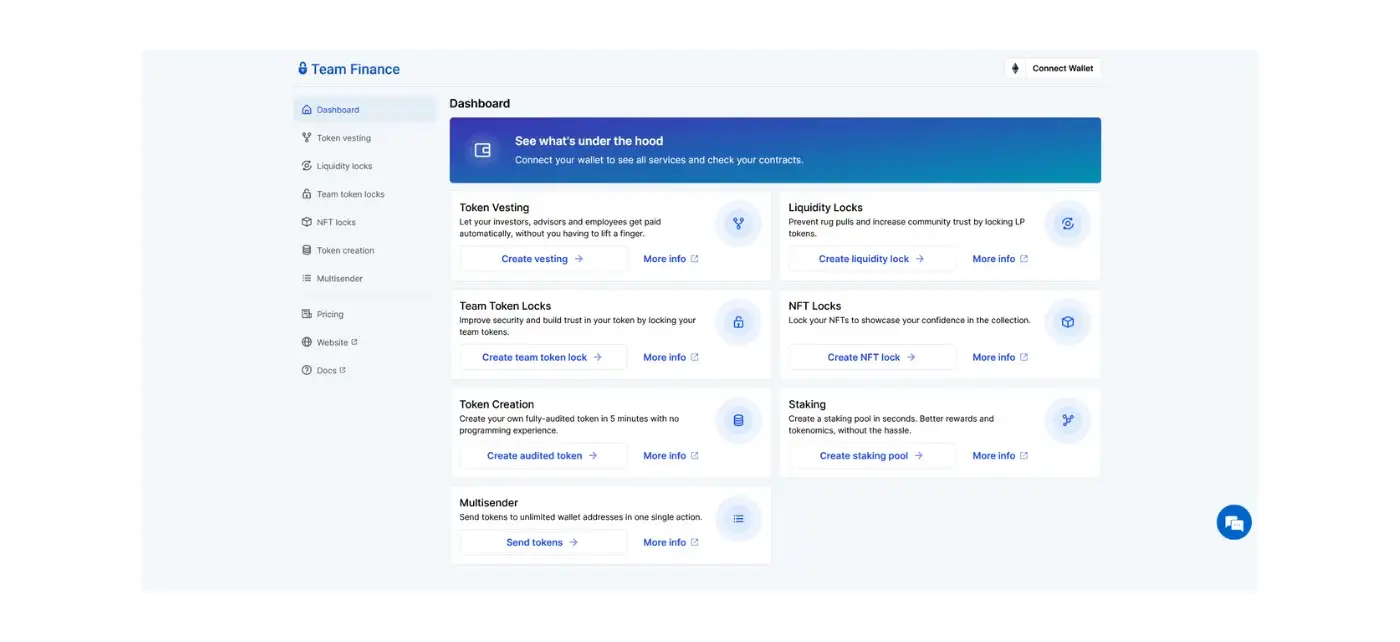Click the Send tokens button
1400x642 pixels.
click(543, 543)
